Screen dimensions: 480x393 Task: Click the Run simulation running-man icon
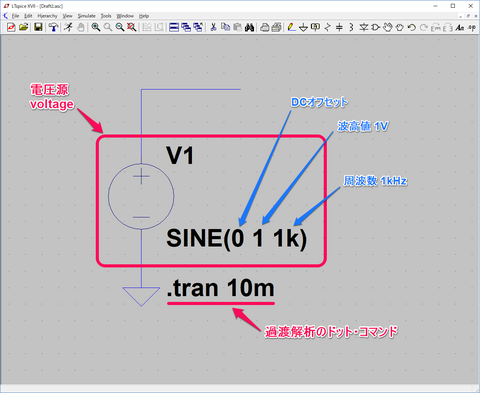click(68, 27)
